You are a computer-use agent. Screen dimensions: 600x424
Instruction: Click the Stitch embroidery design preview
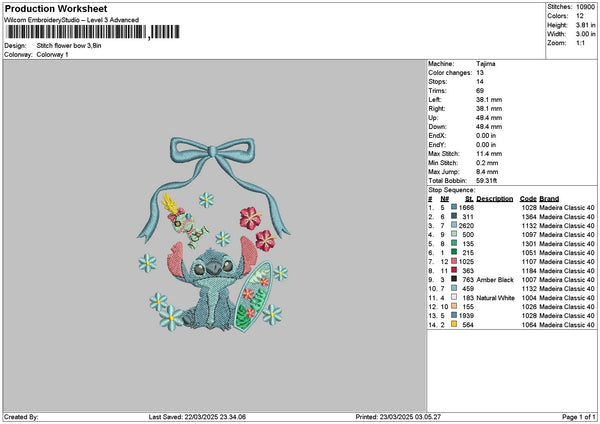pos(214,234)
